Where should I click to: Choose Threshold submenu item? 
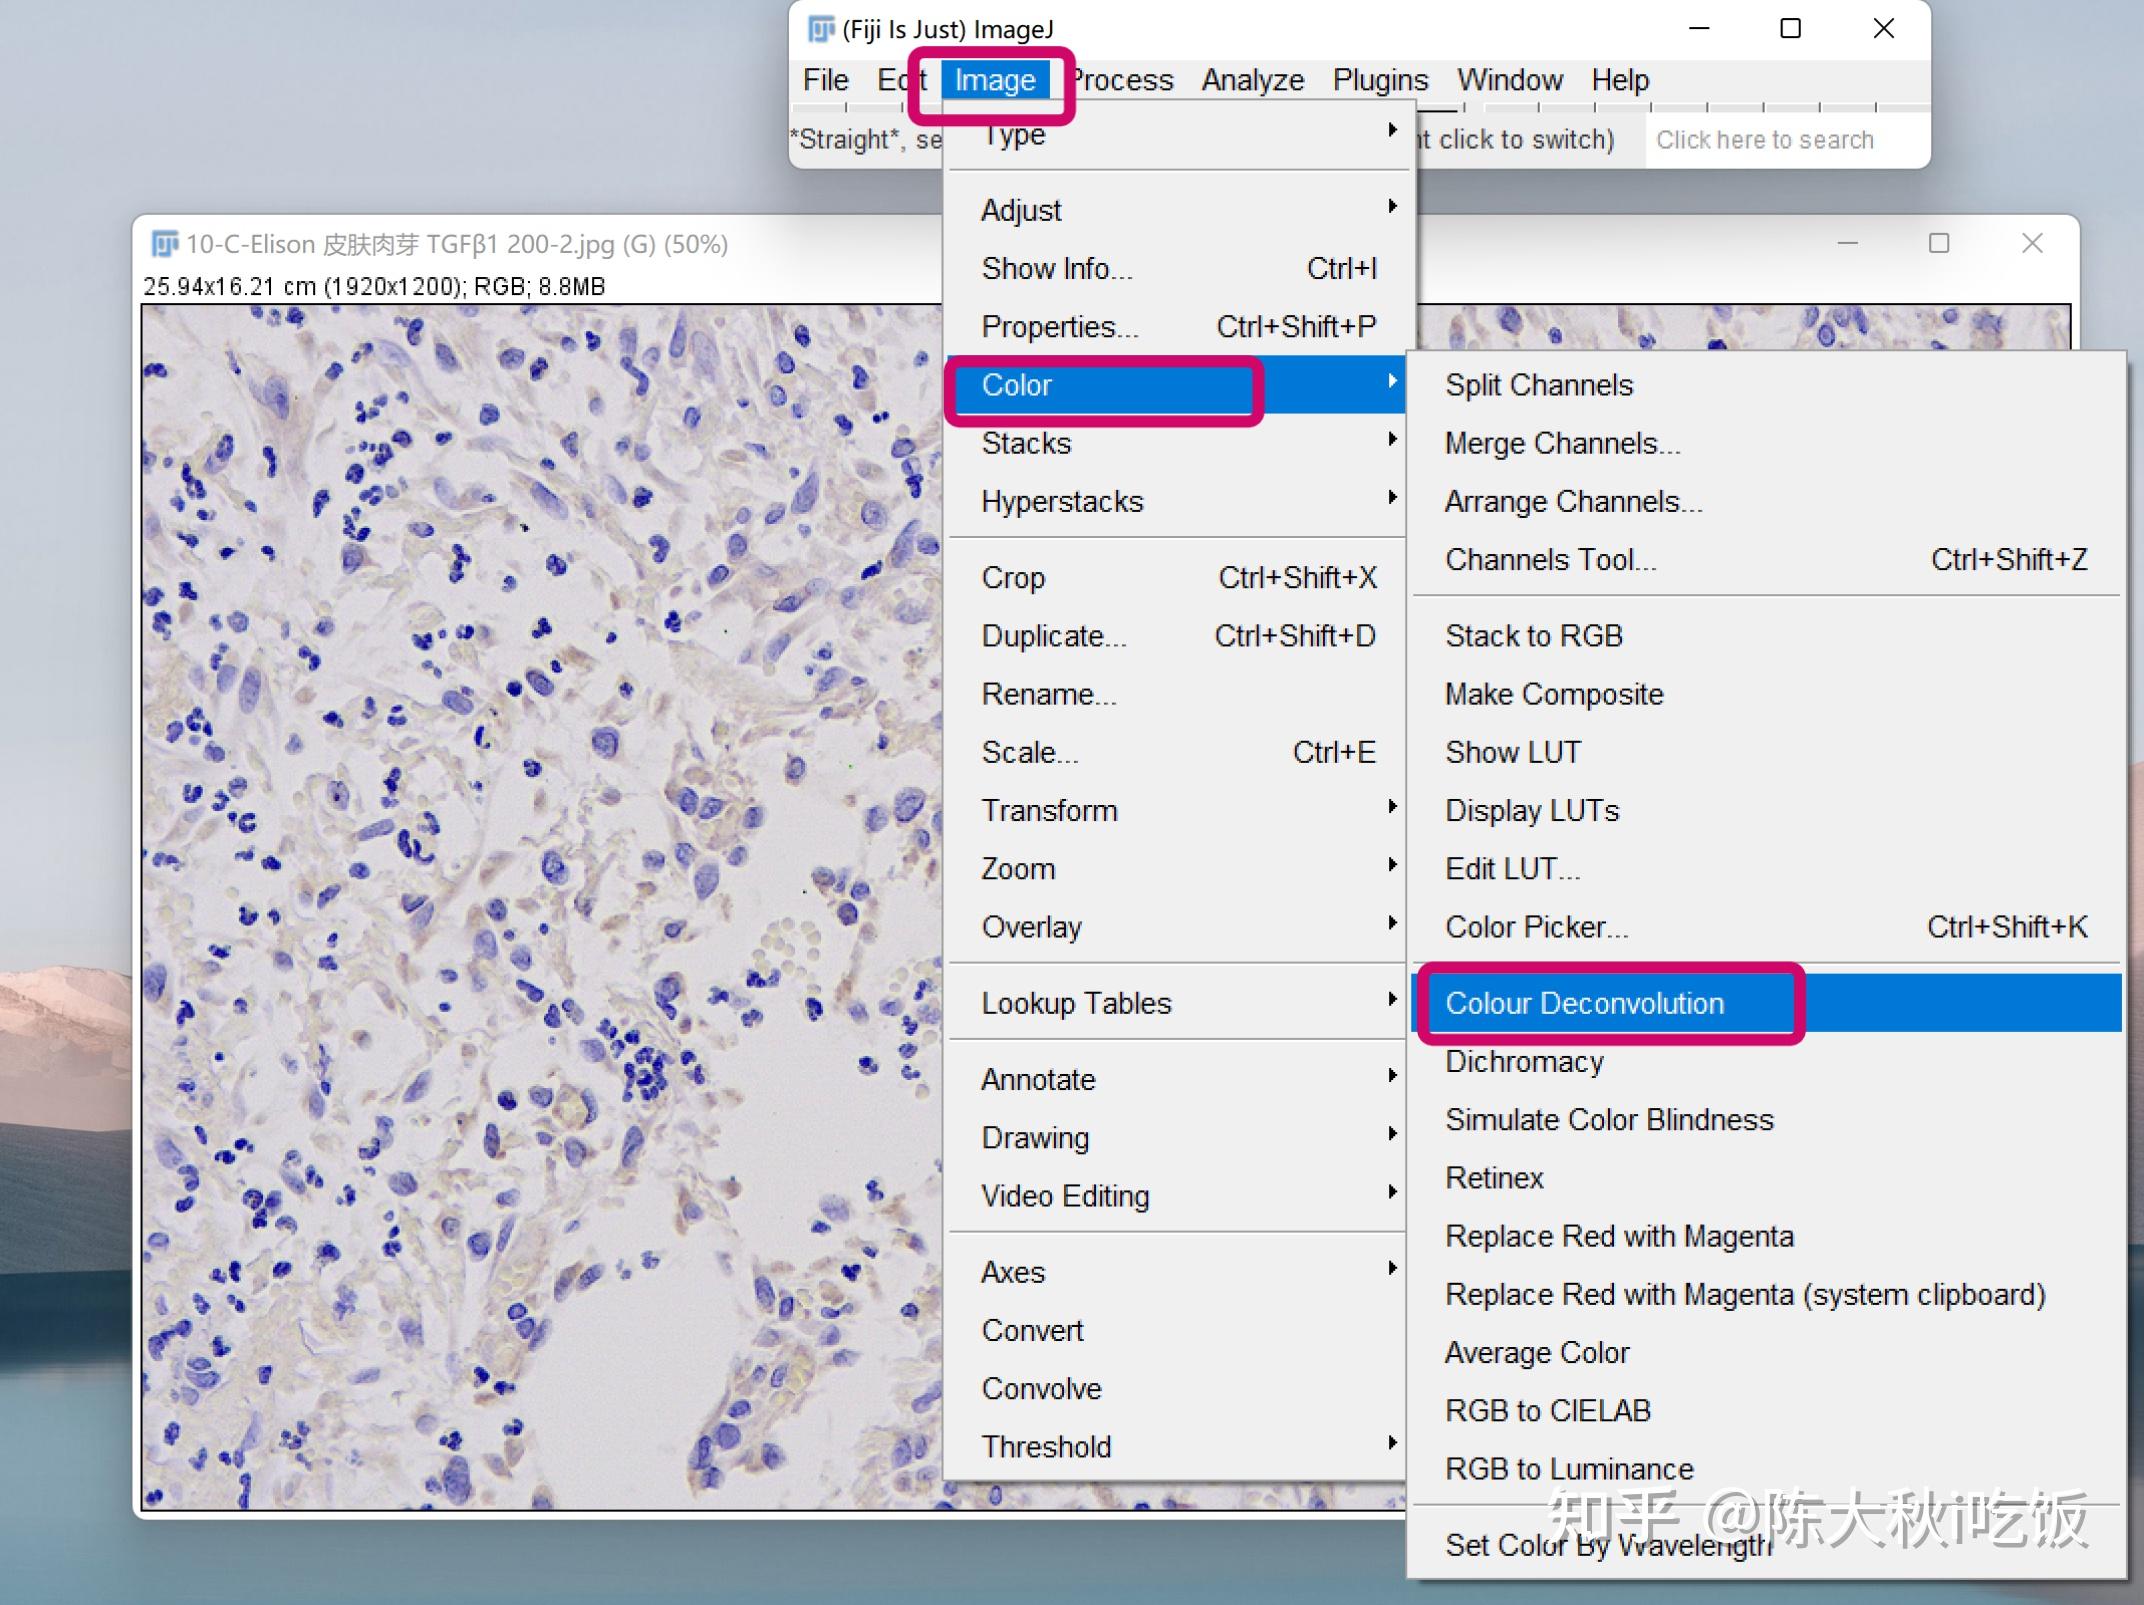coord(1046,1446)
